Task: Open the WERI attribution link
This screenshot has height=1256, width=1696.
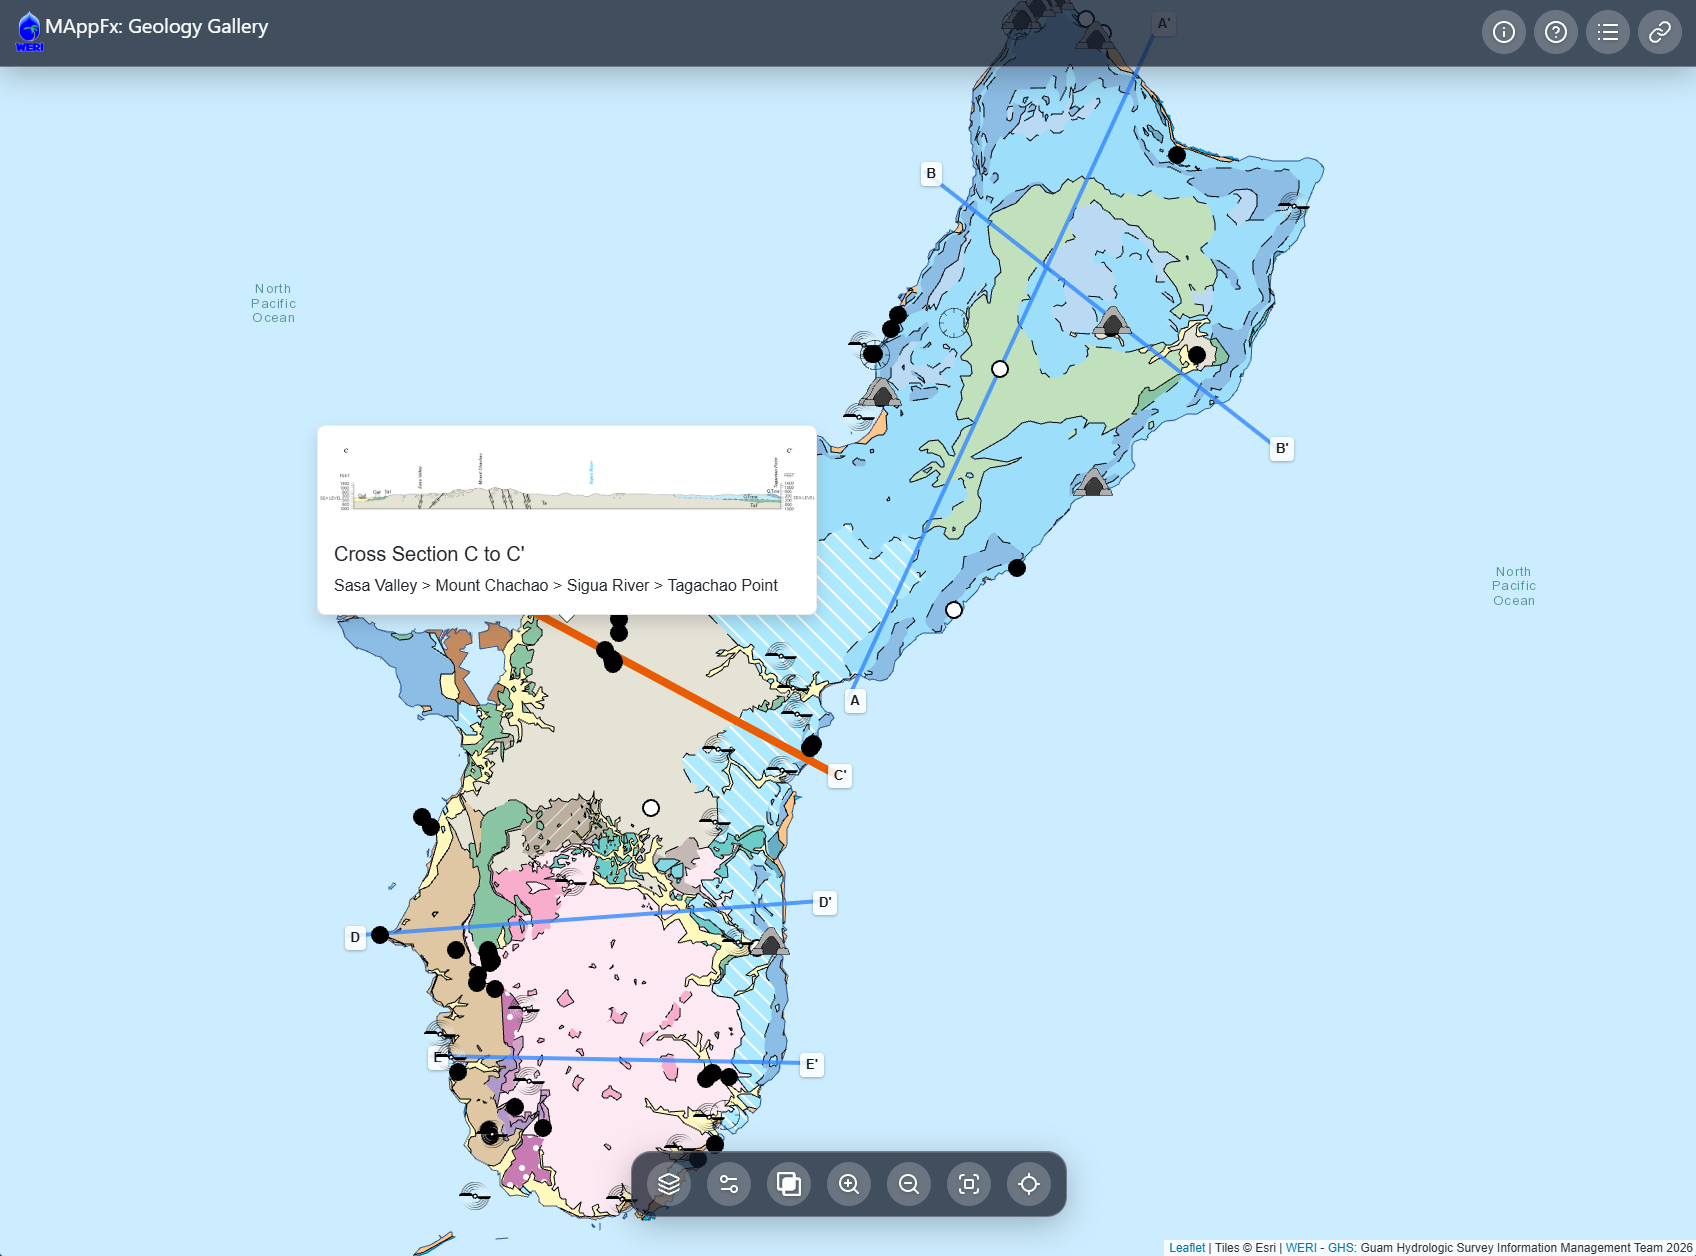Action: pos(1301,1247)
